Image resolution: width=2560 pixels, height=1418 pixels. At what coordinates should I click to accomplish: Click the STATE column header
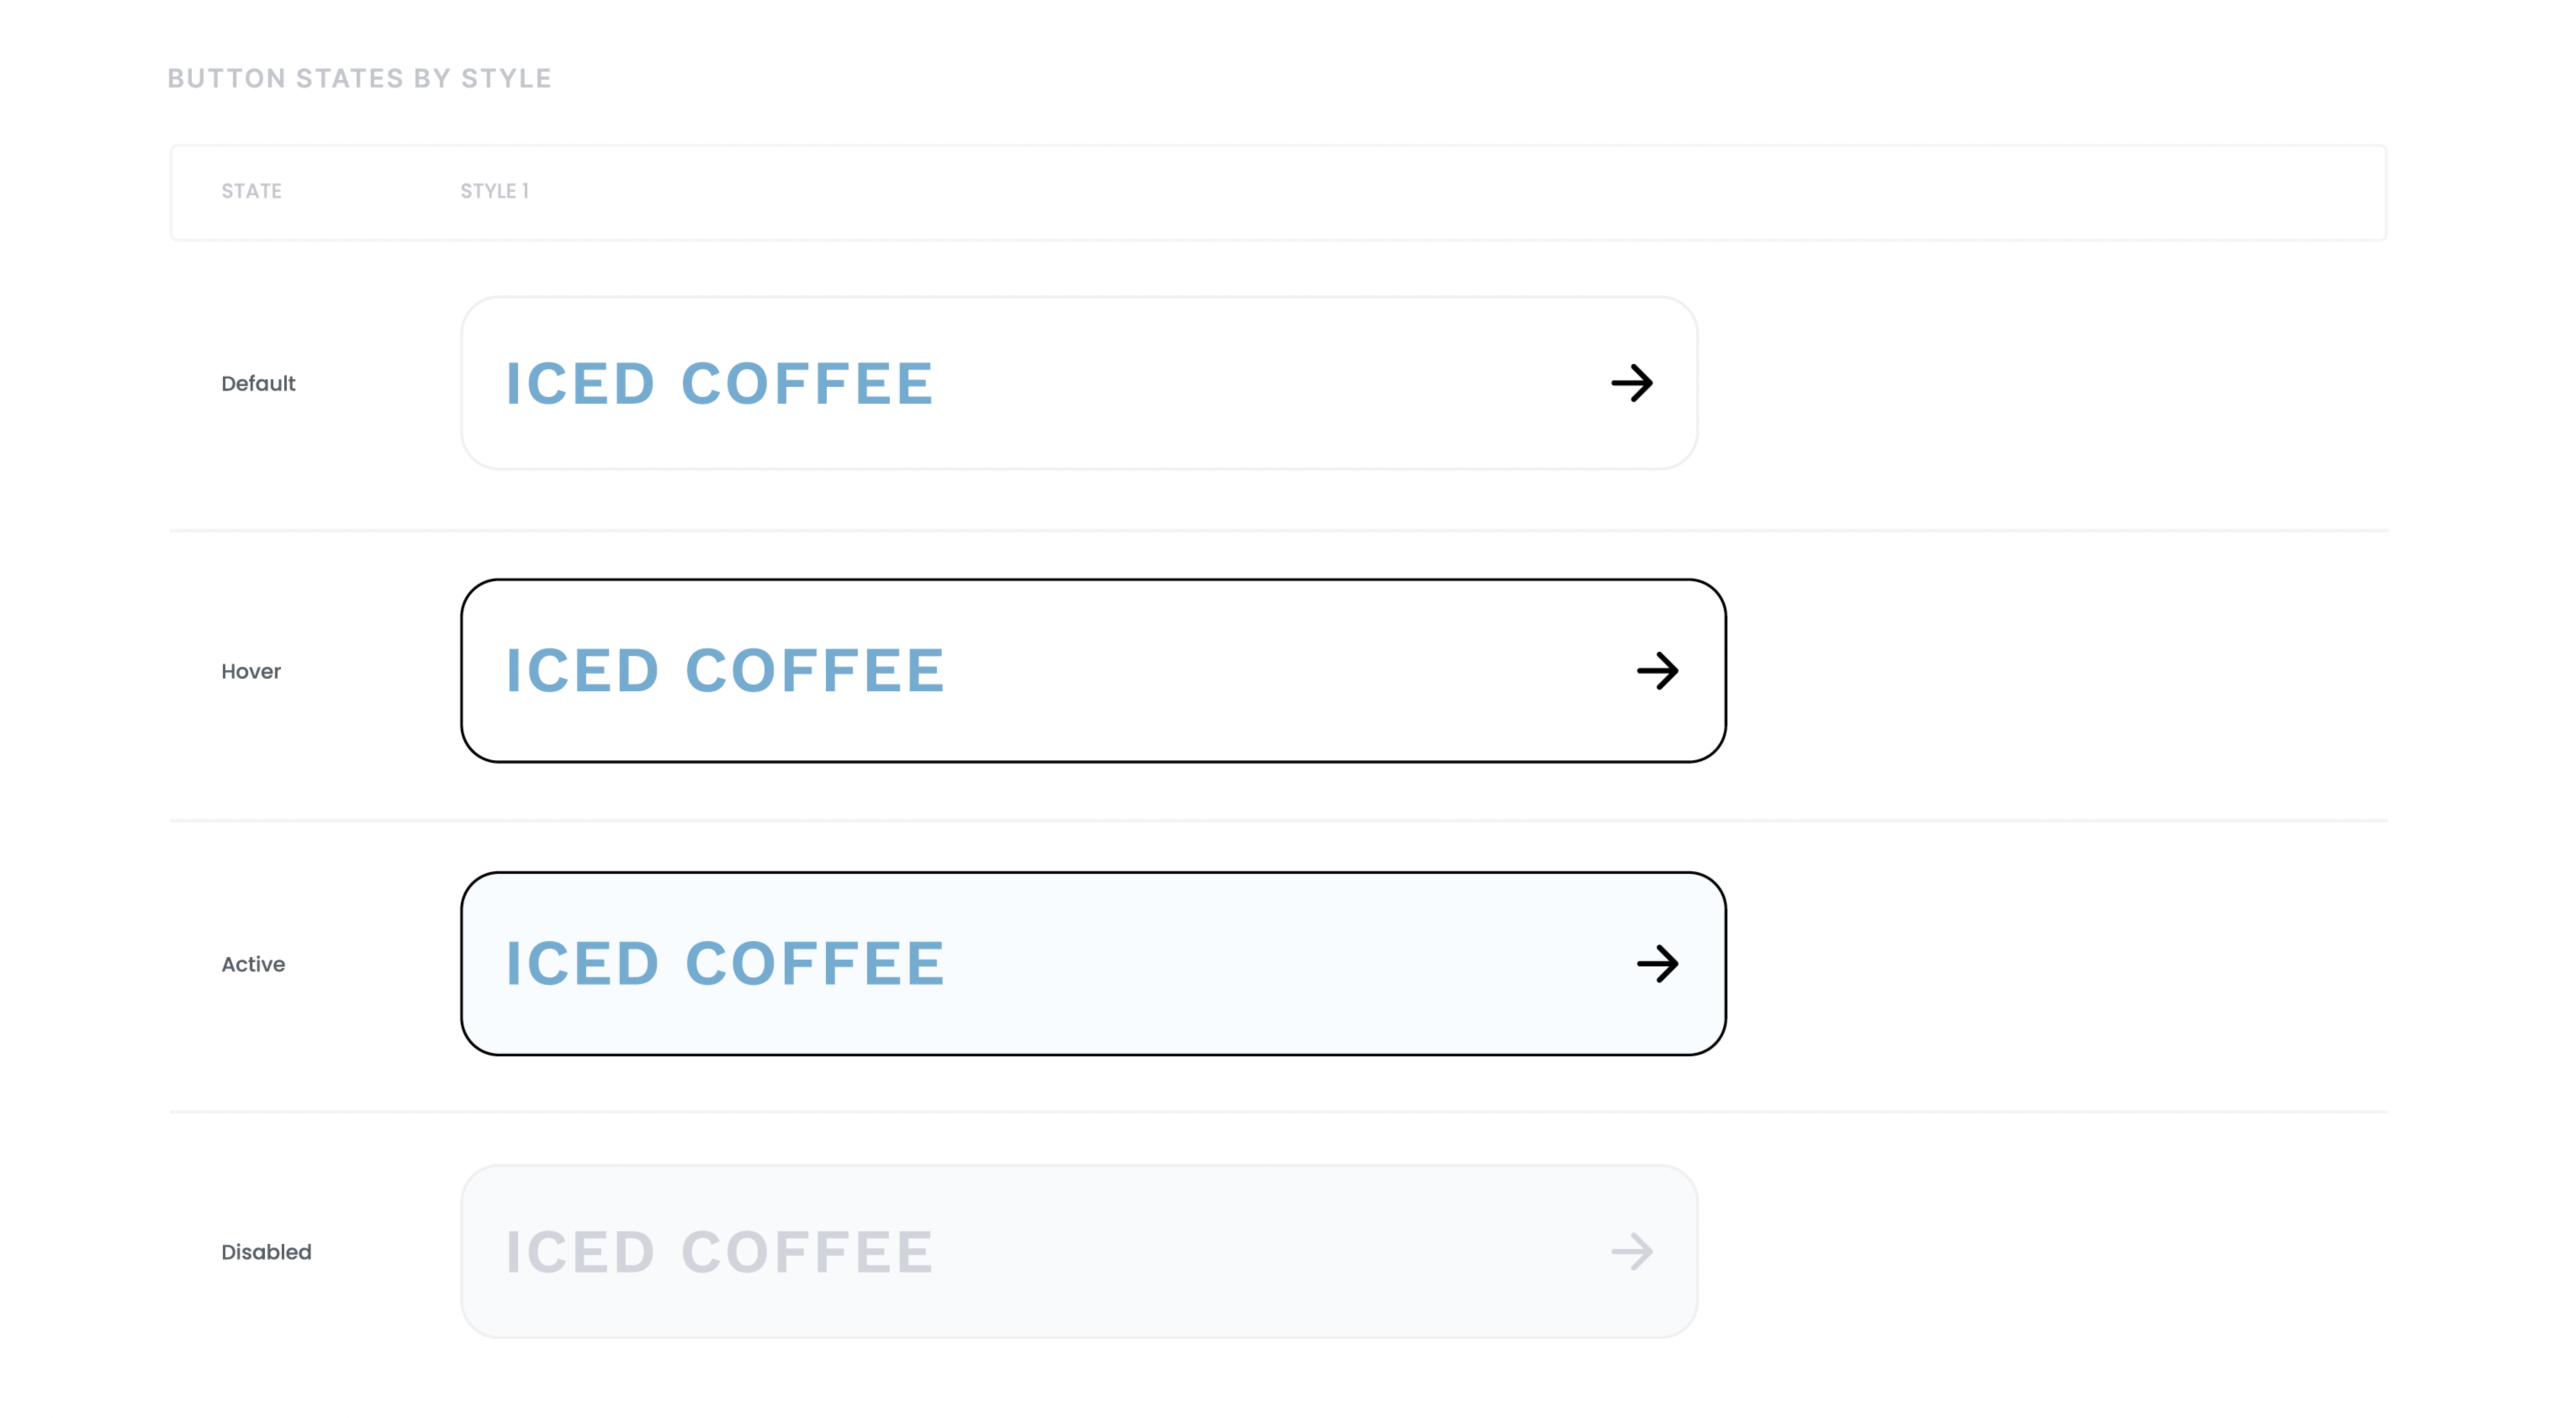point(251,191)
